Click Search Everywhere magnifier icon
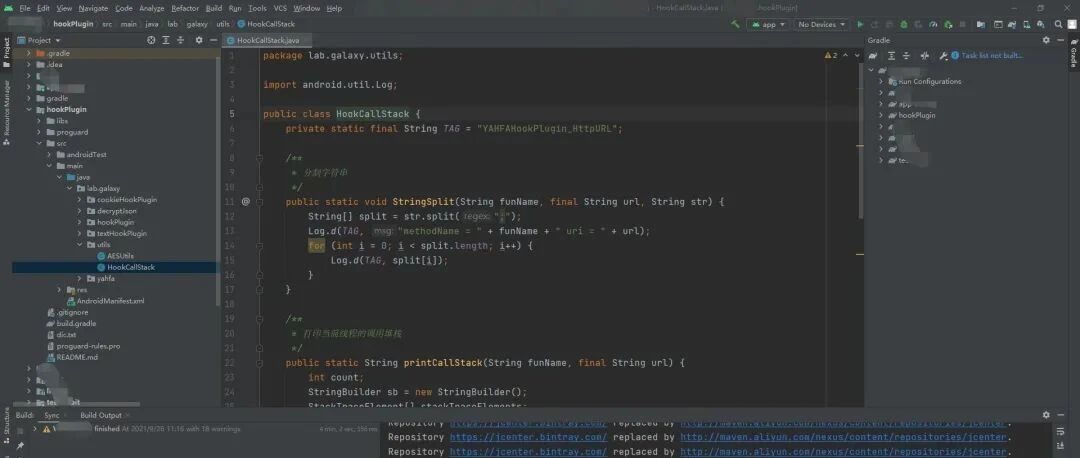 tap(1058, 24)
